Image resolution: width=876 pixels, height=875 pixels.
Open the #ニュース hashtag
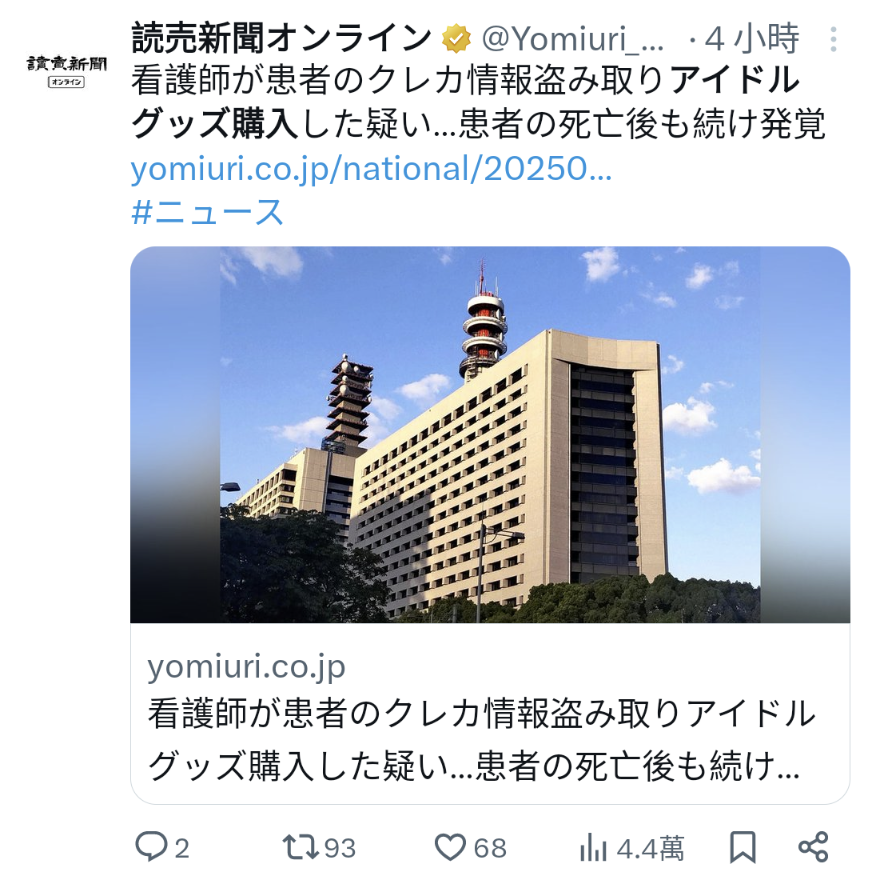pyautogui.click(x=207, y=212)
